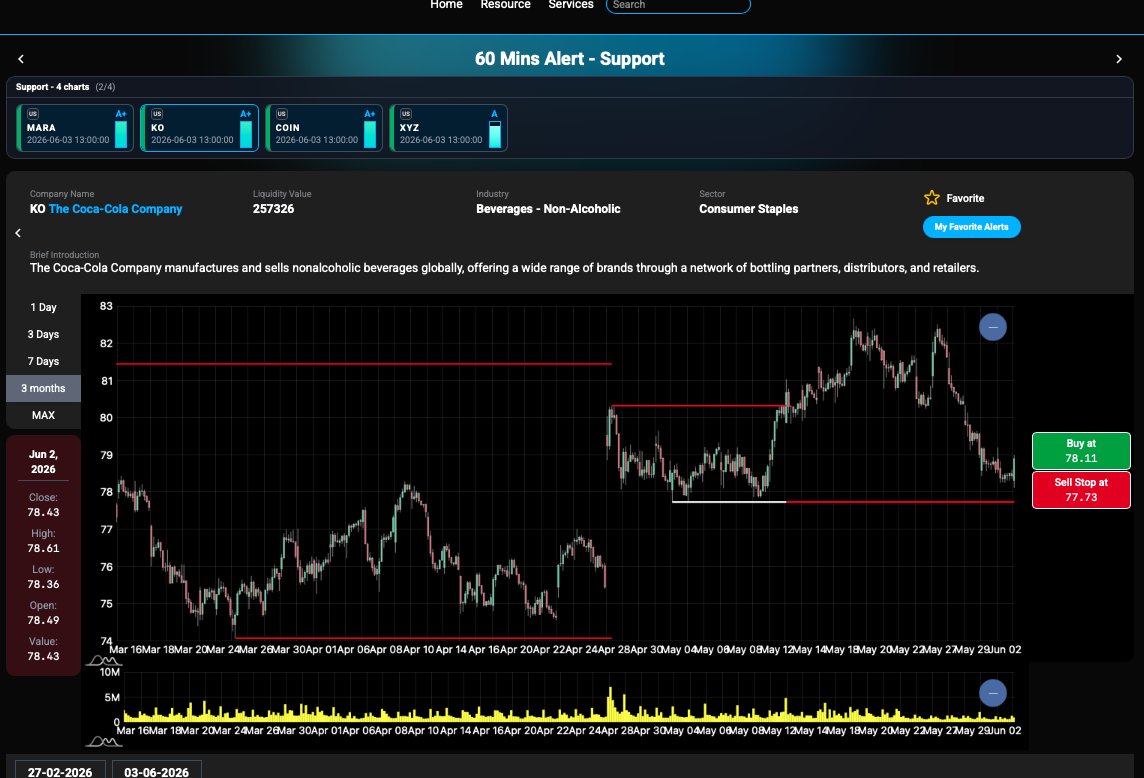Click the Open value 78.49
Image resolution: width=1144 pixels, height=778 pixels.
click(43, 620)
